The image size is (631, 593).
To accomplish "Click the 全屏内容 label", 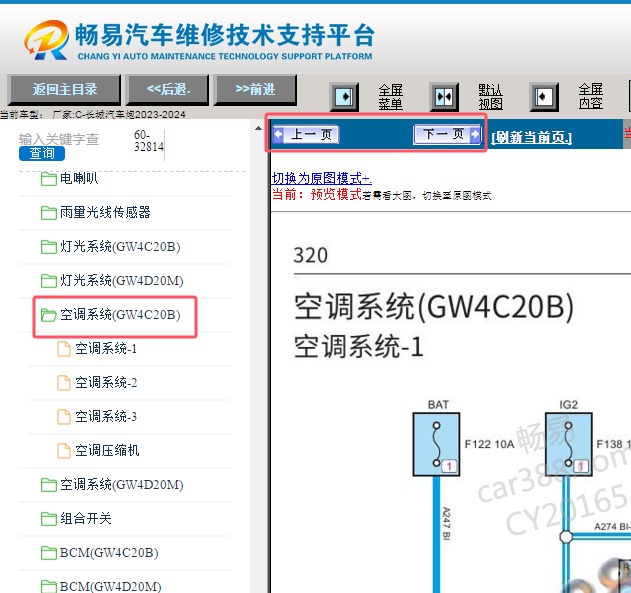I will click(590, 97).
